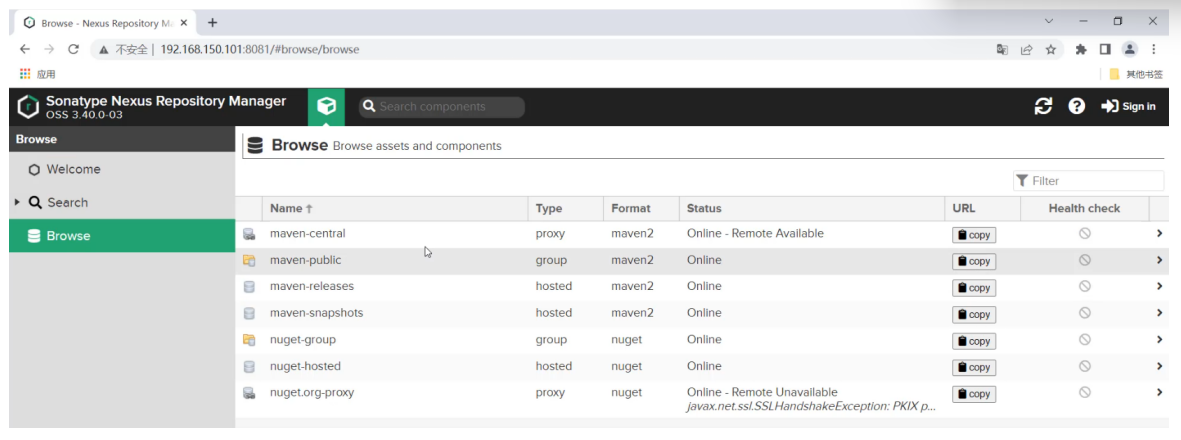
Task: Select Browse in the sidebar
Action: pyautogui.click(x=122, y=236)
